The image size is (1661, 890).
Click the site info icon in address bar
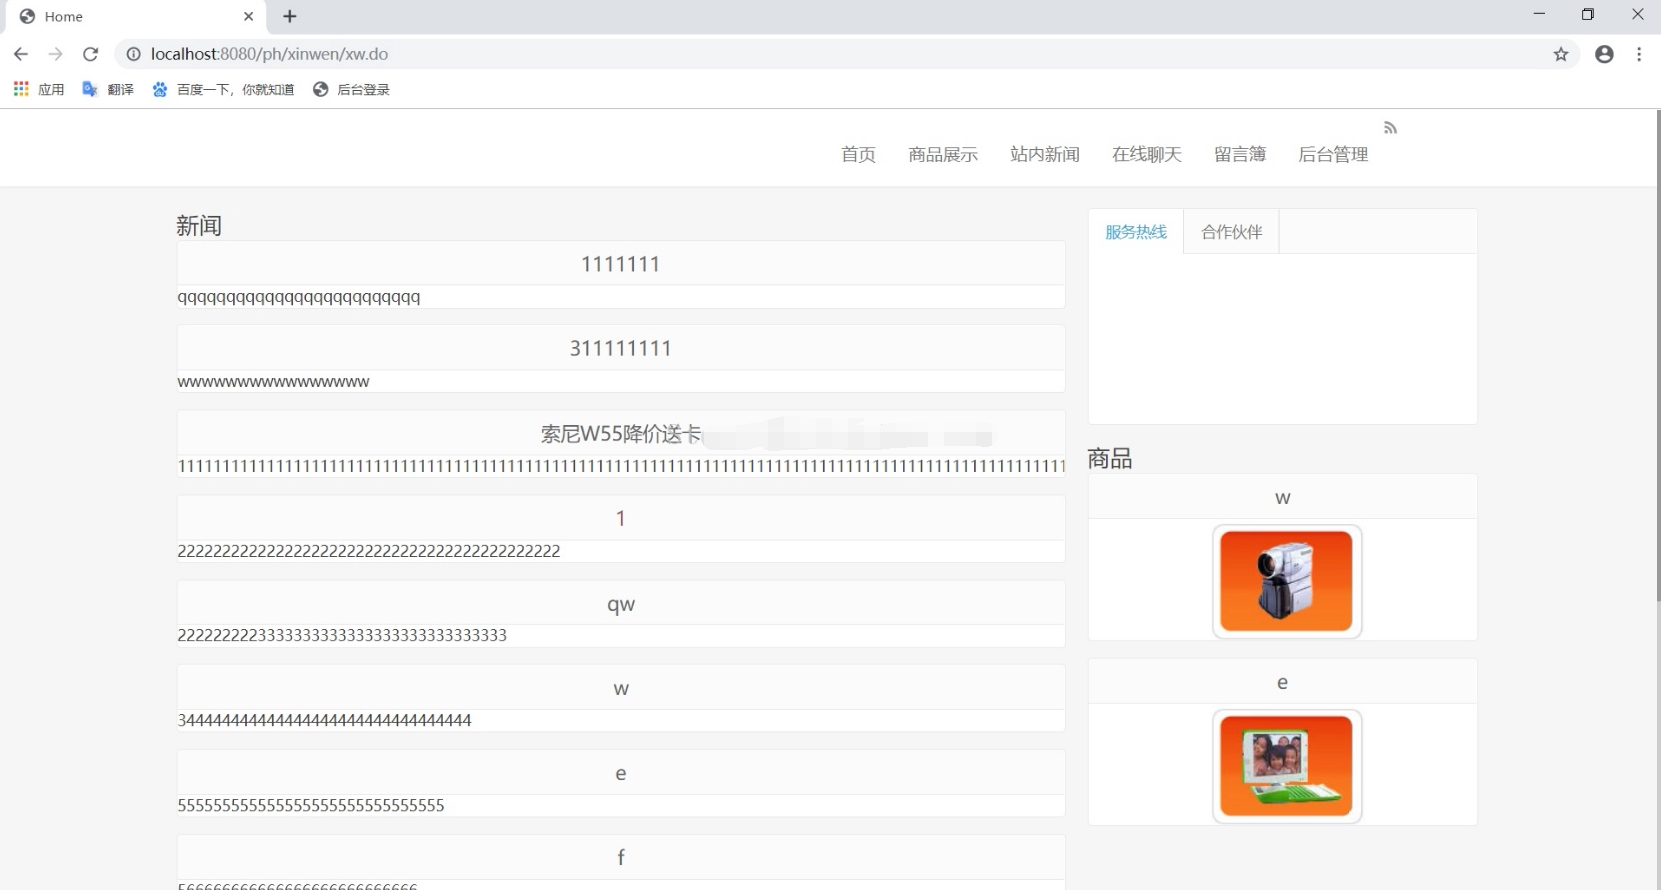[x=133, y=54]
